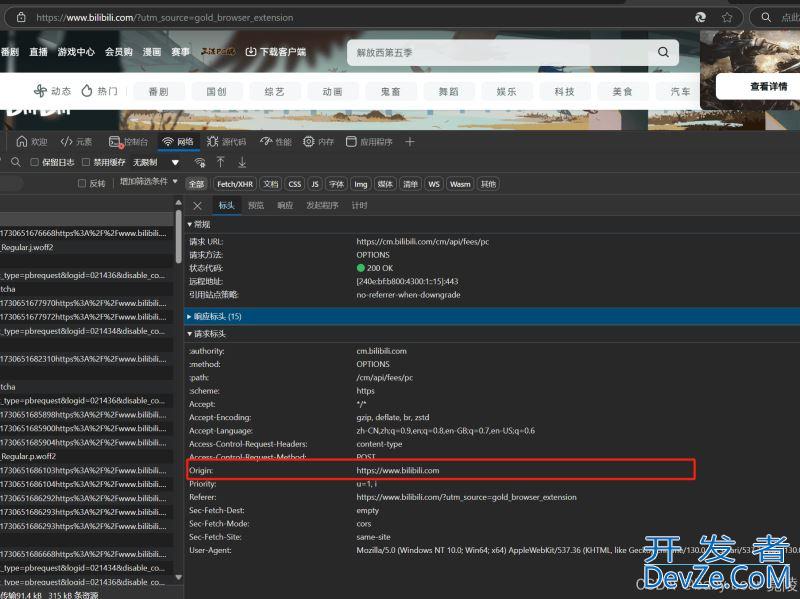Switch to the 源代码 sources tab

tap(227, 142)
